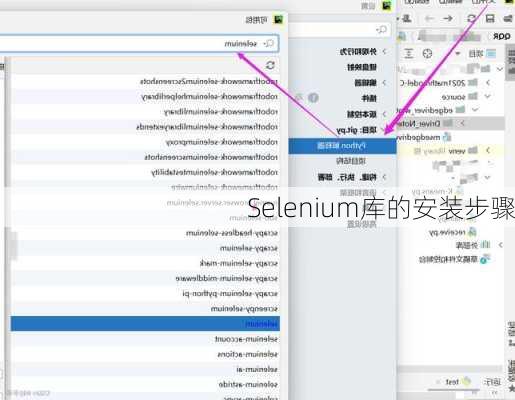Select msedgedriver file in project tree
515x400 pixels.
point(424,137)
